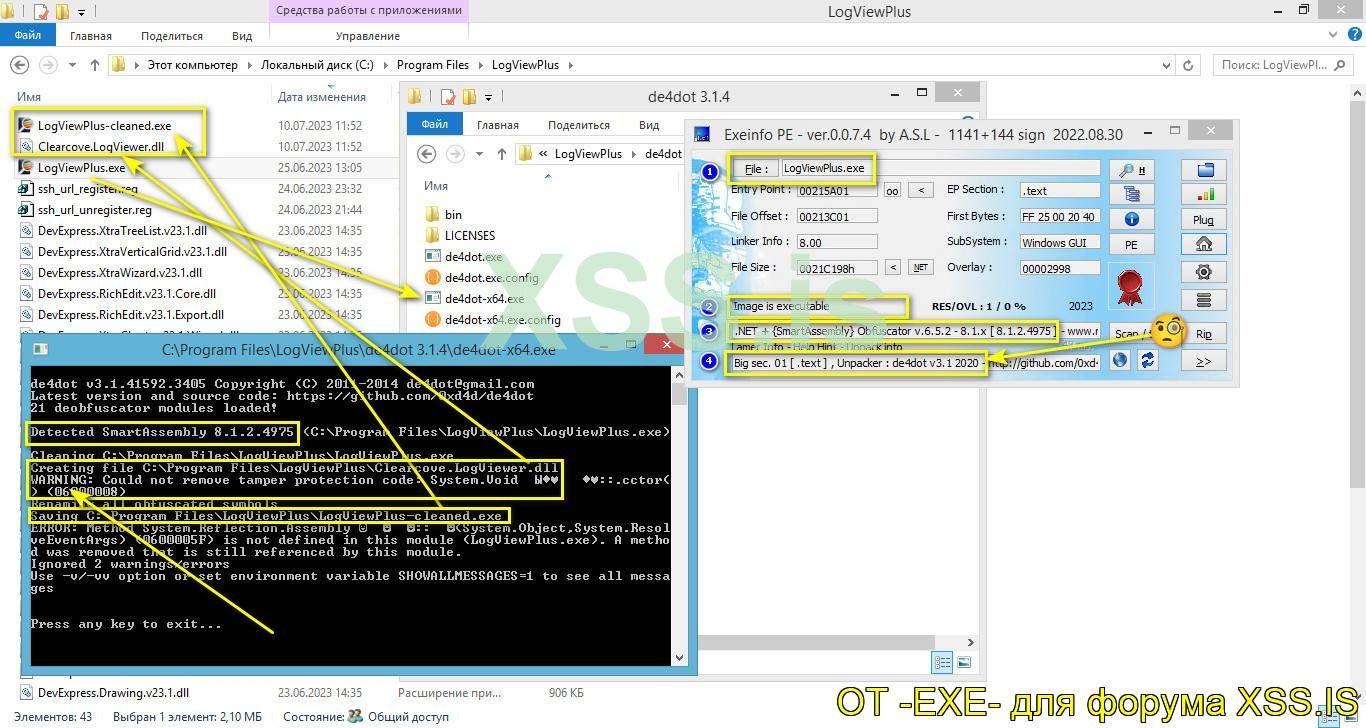Image resolution: width=1366 pixels, height=728 pixels.
Task: Click the Overlay value field 00002998
Action: (1059, 268)
